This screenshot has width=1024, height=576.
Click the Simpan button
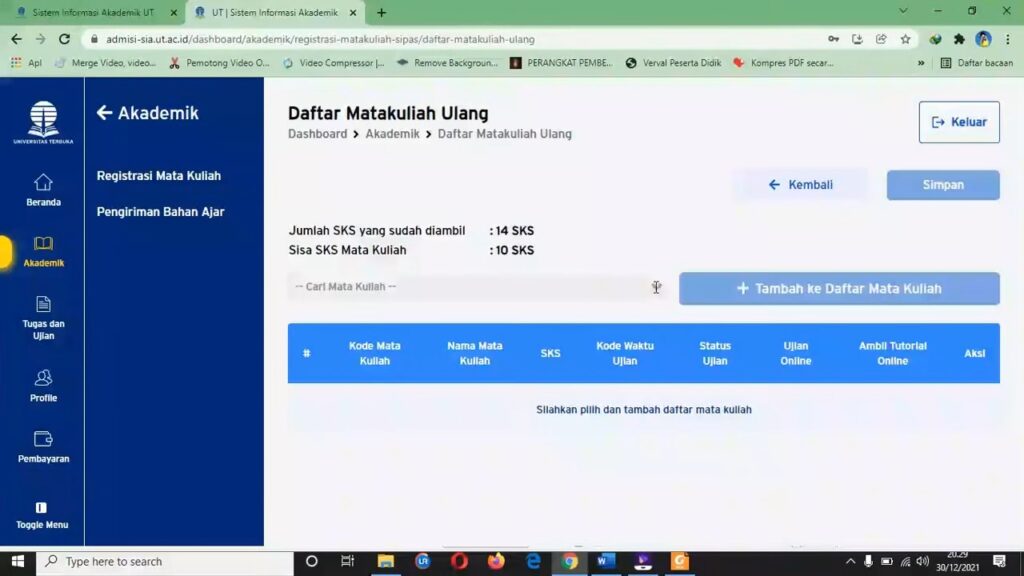pyautogui.click(x=941, y=184)
